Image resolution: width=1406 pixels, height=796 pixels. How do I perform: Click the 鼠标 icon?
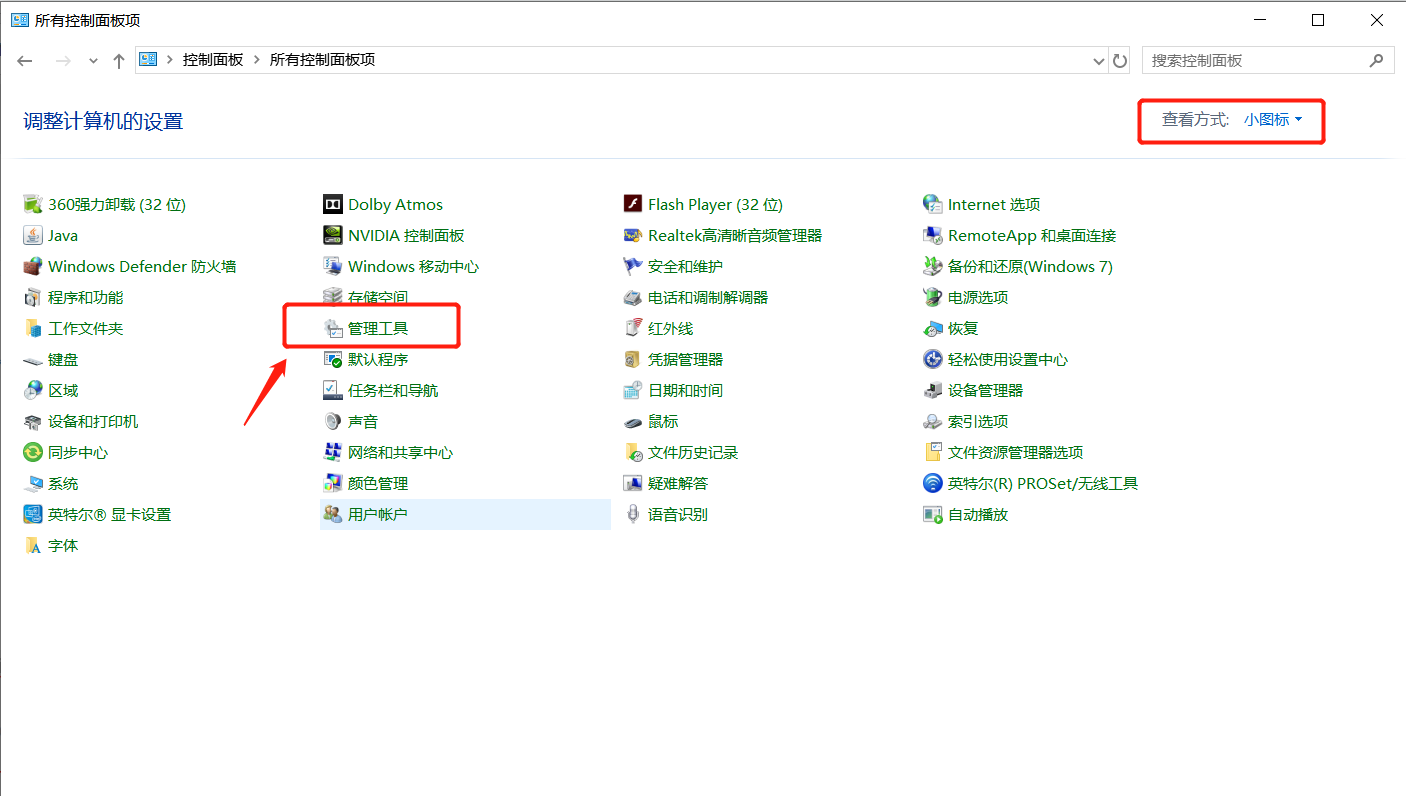click(x=633, y=422)
